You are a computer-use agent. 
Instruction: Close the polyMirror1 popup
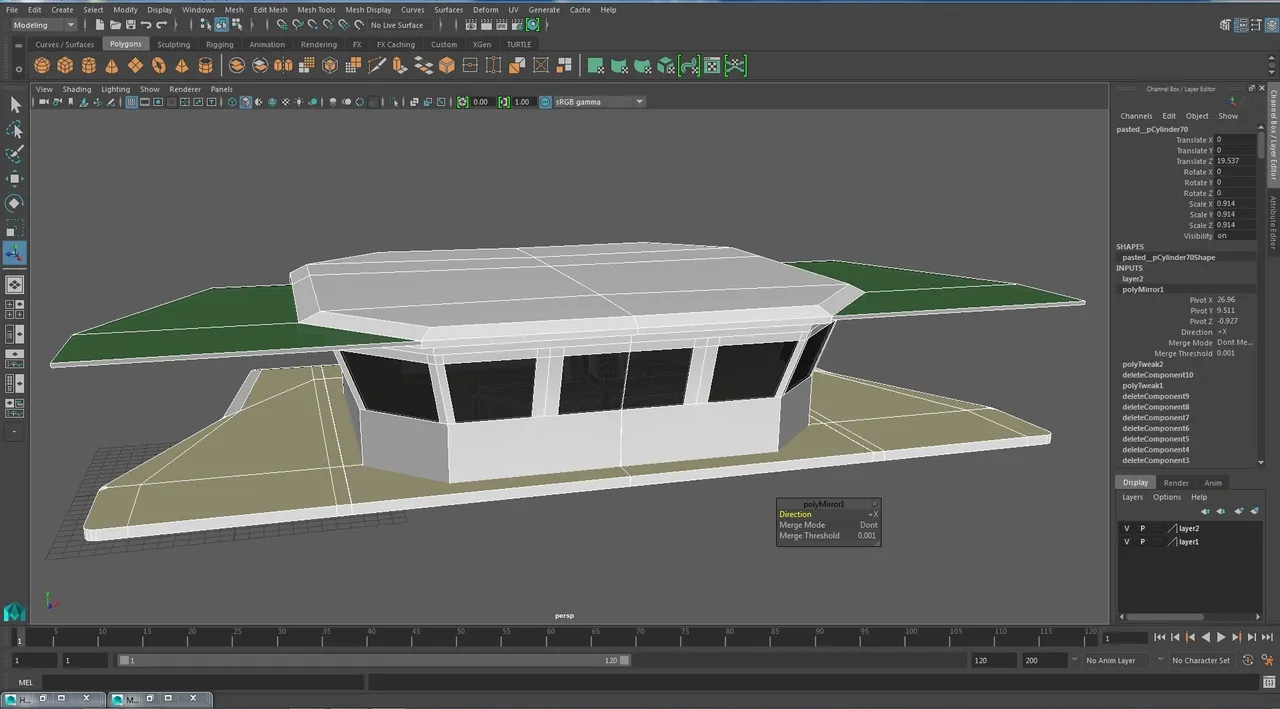(873, 504)
